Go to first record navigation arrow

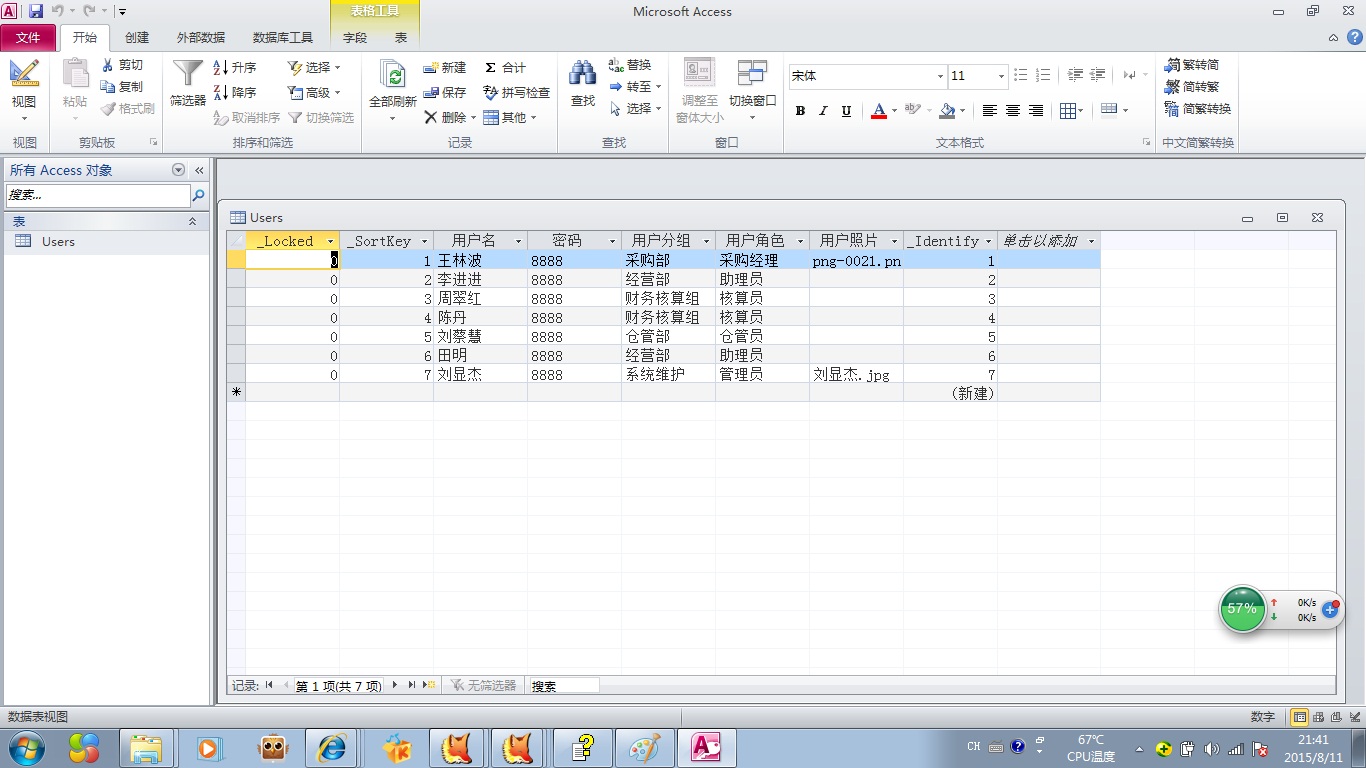(269, 685)
